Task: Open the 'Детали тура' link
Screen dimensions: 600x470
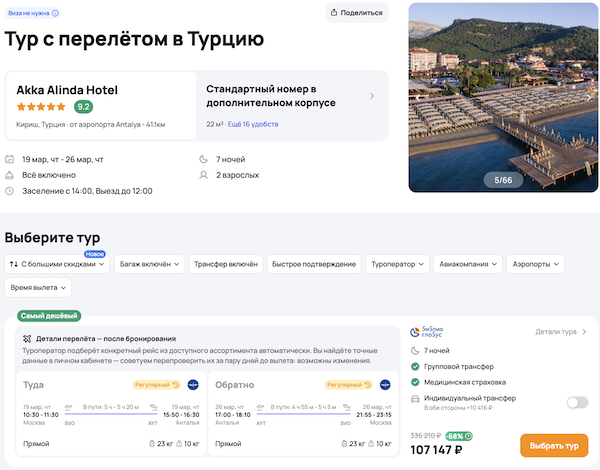Action: click(560, 331)
